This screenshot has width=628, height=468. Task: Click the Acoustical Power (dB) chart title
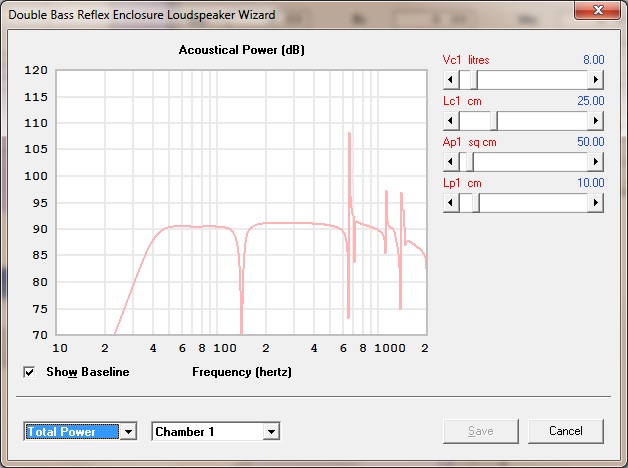pyautogui.click(x=242, y=50)
